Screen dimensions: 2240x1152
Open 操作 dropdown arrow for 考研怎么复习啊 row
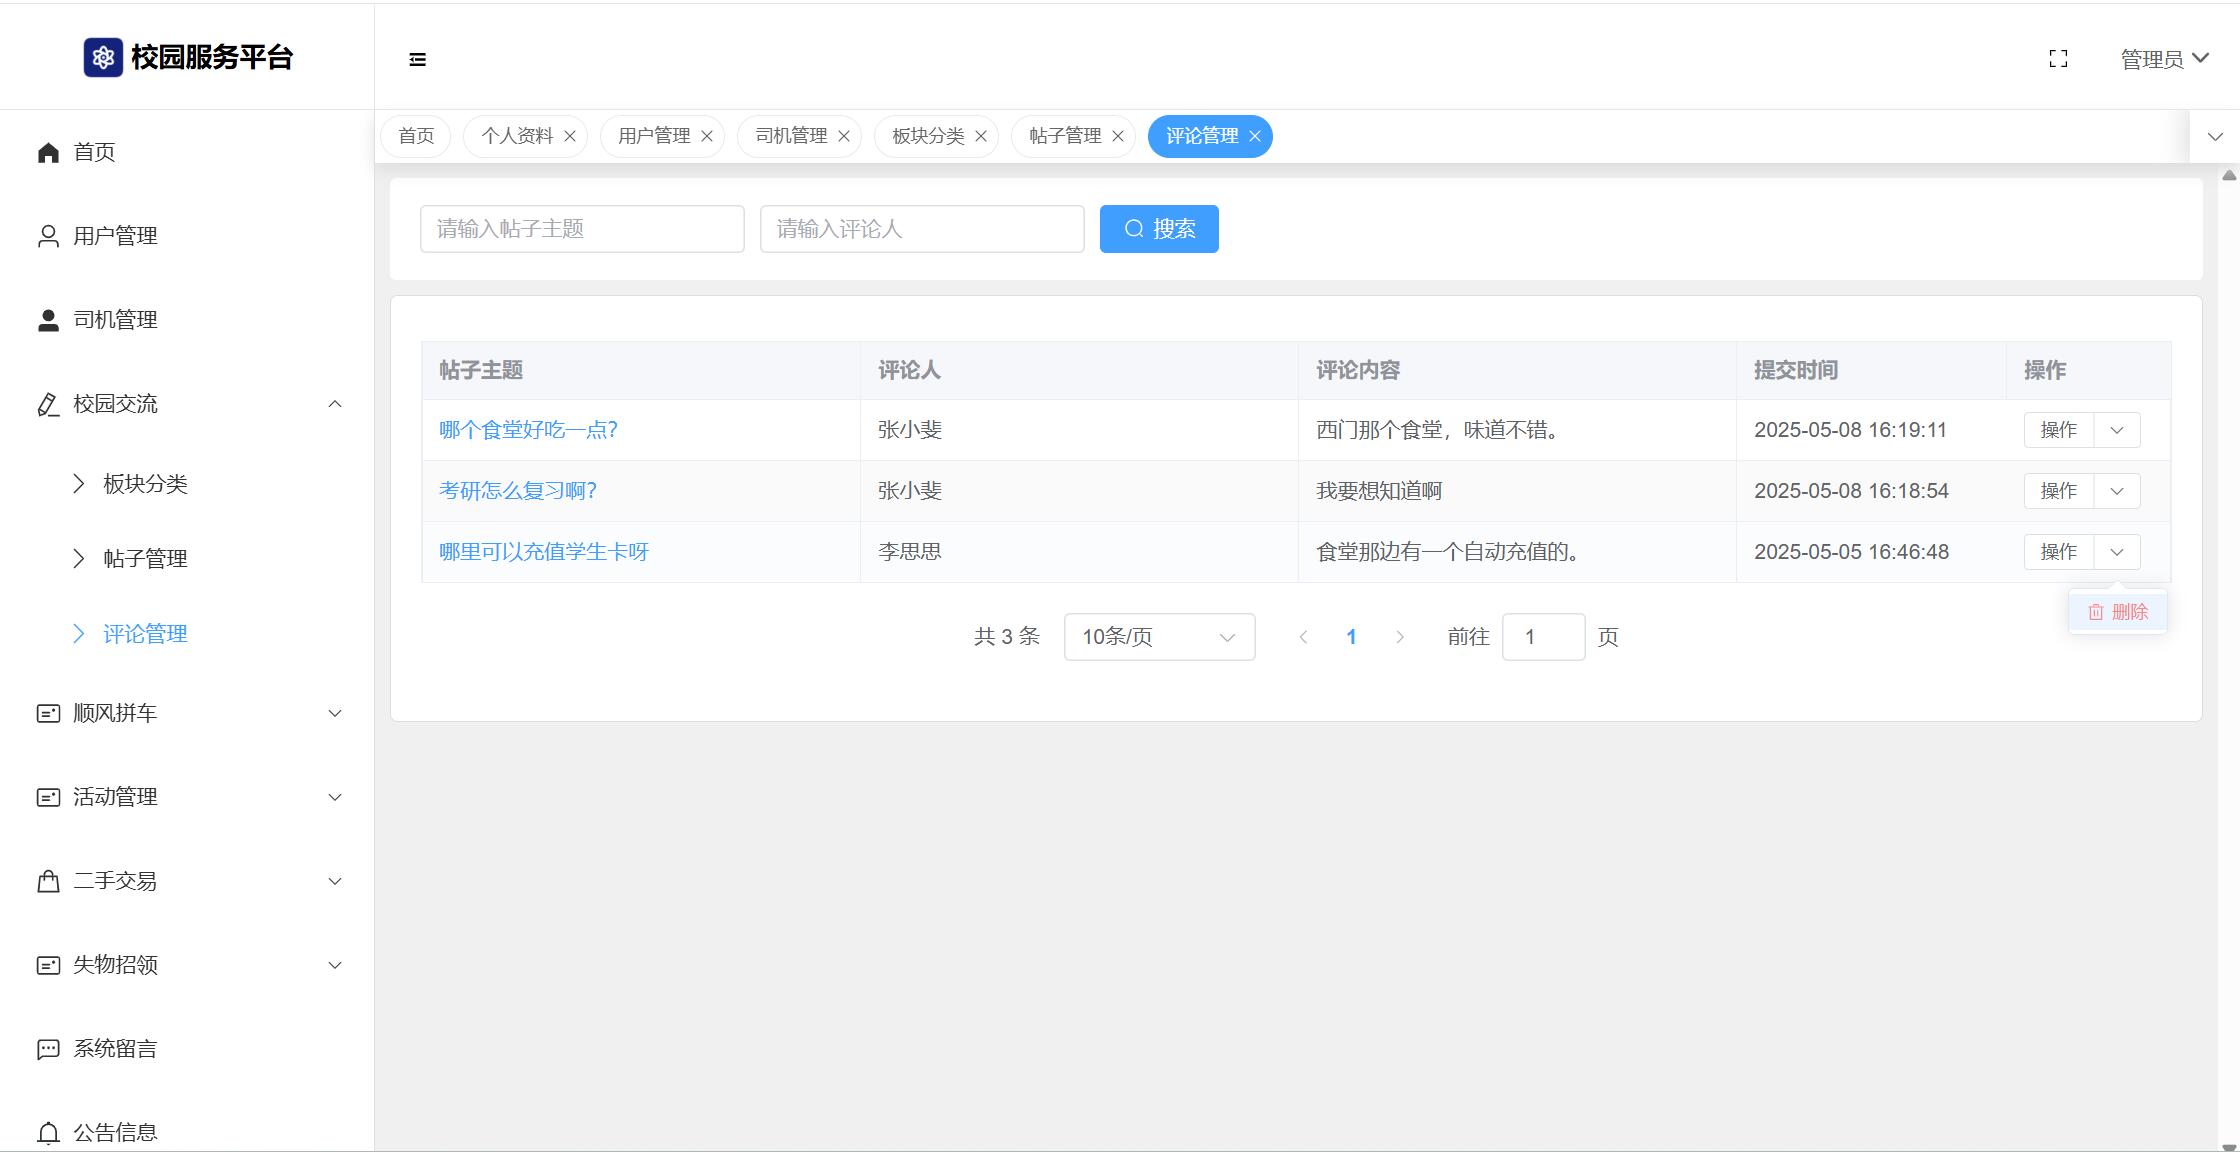pos(2117,491)
